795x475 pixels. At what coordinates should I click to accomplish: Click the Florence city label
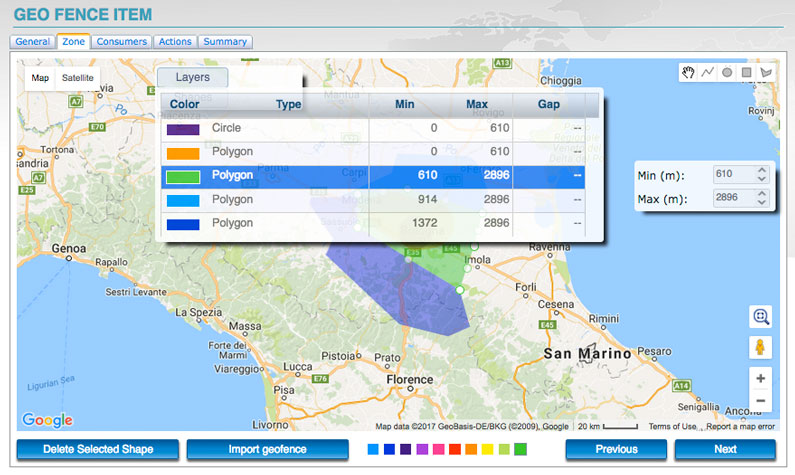coord(410,380)
